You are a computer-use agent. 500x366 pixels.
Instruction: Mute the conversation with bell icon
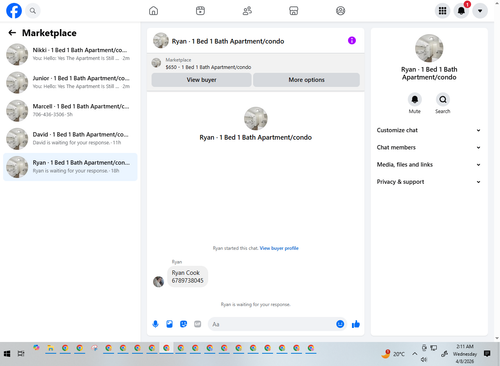415,99
